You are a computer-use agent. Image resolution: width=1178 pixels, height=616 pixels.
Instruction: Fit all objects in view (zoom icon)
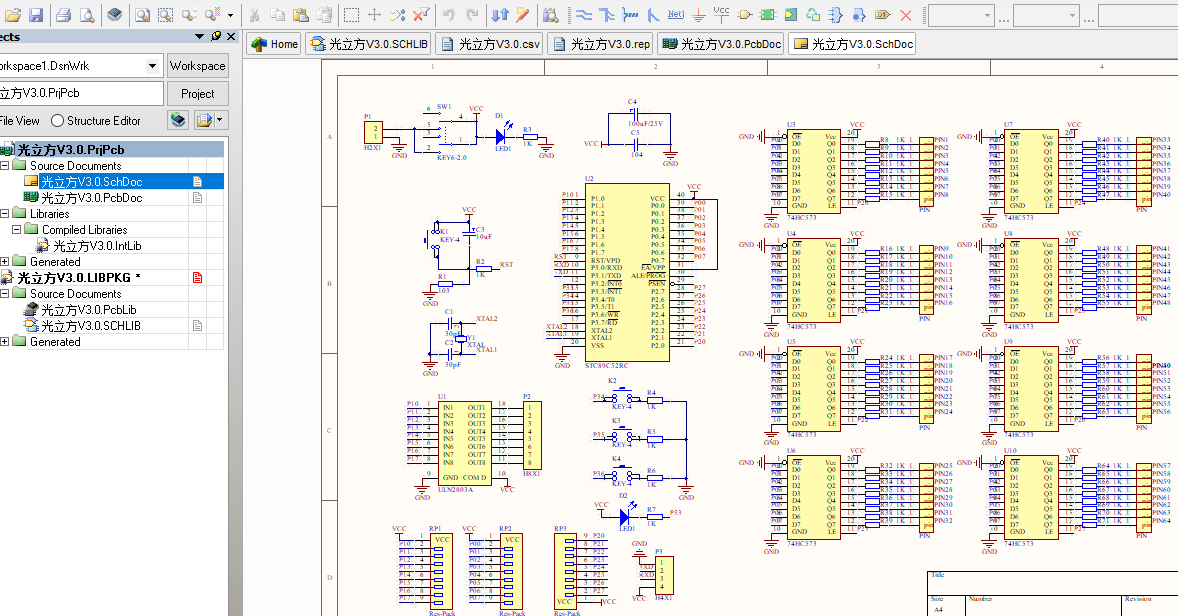(x=142, y=14)
